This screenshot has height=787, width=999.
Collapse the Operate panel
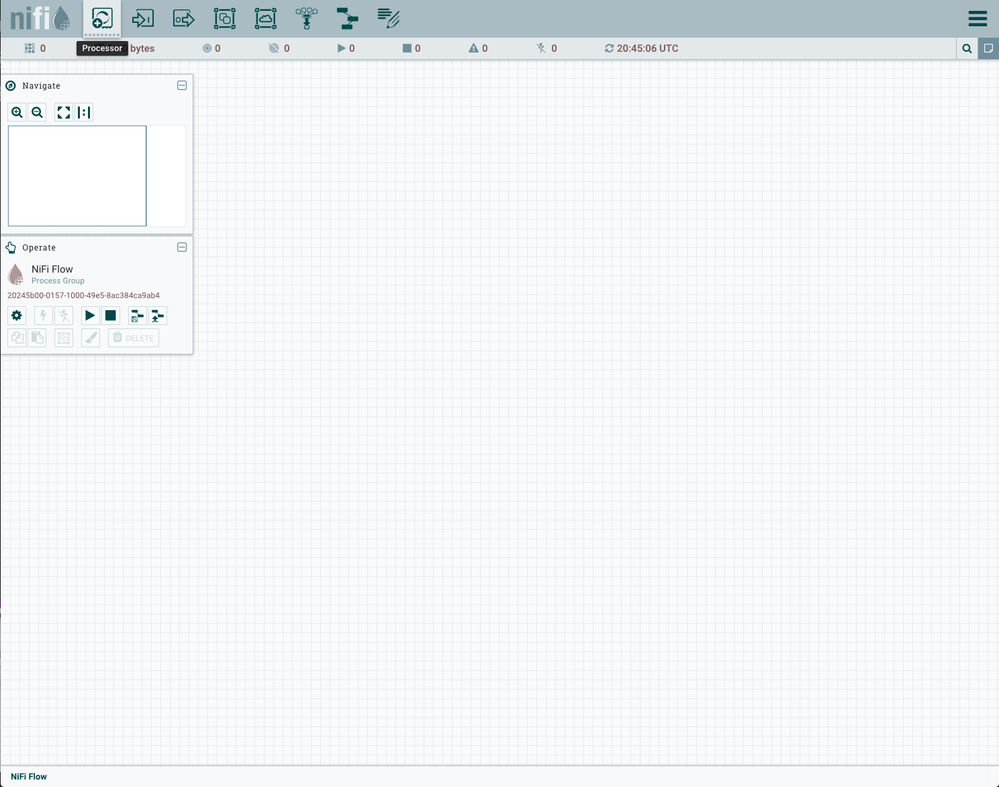tap(182, 247)
